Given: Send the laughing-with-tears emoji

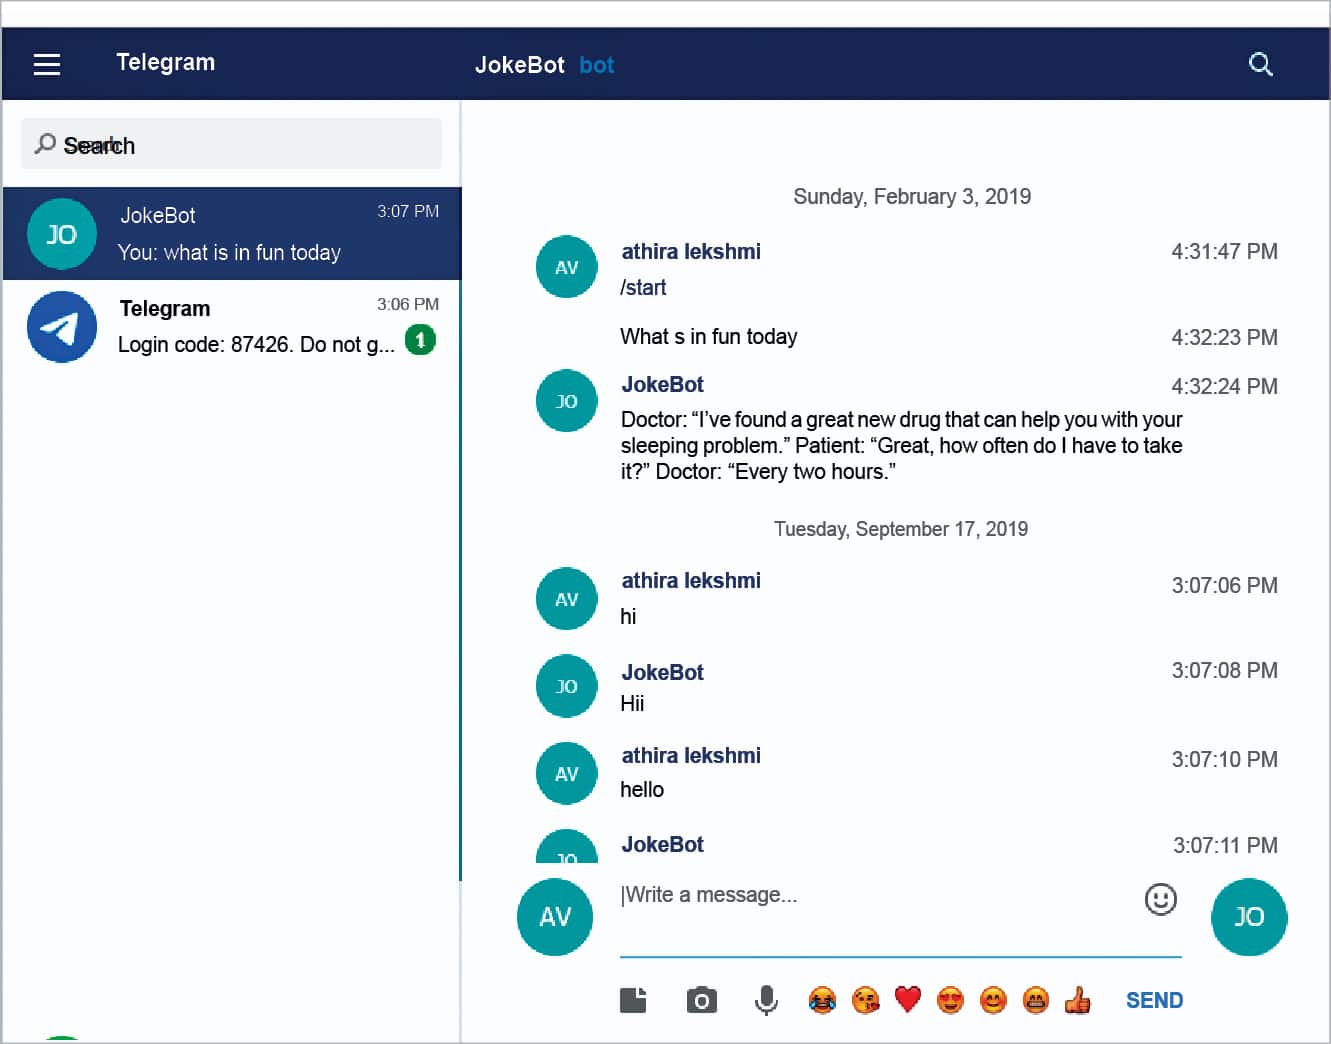Looking at the screenshot, I should [x=822, y=999].
